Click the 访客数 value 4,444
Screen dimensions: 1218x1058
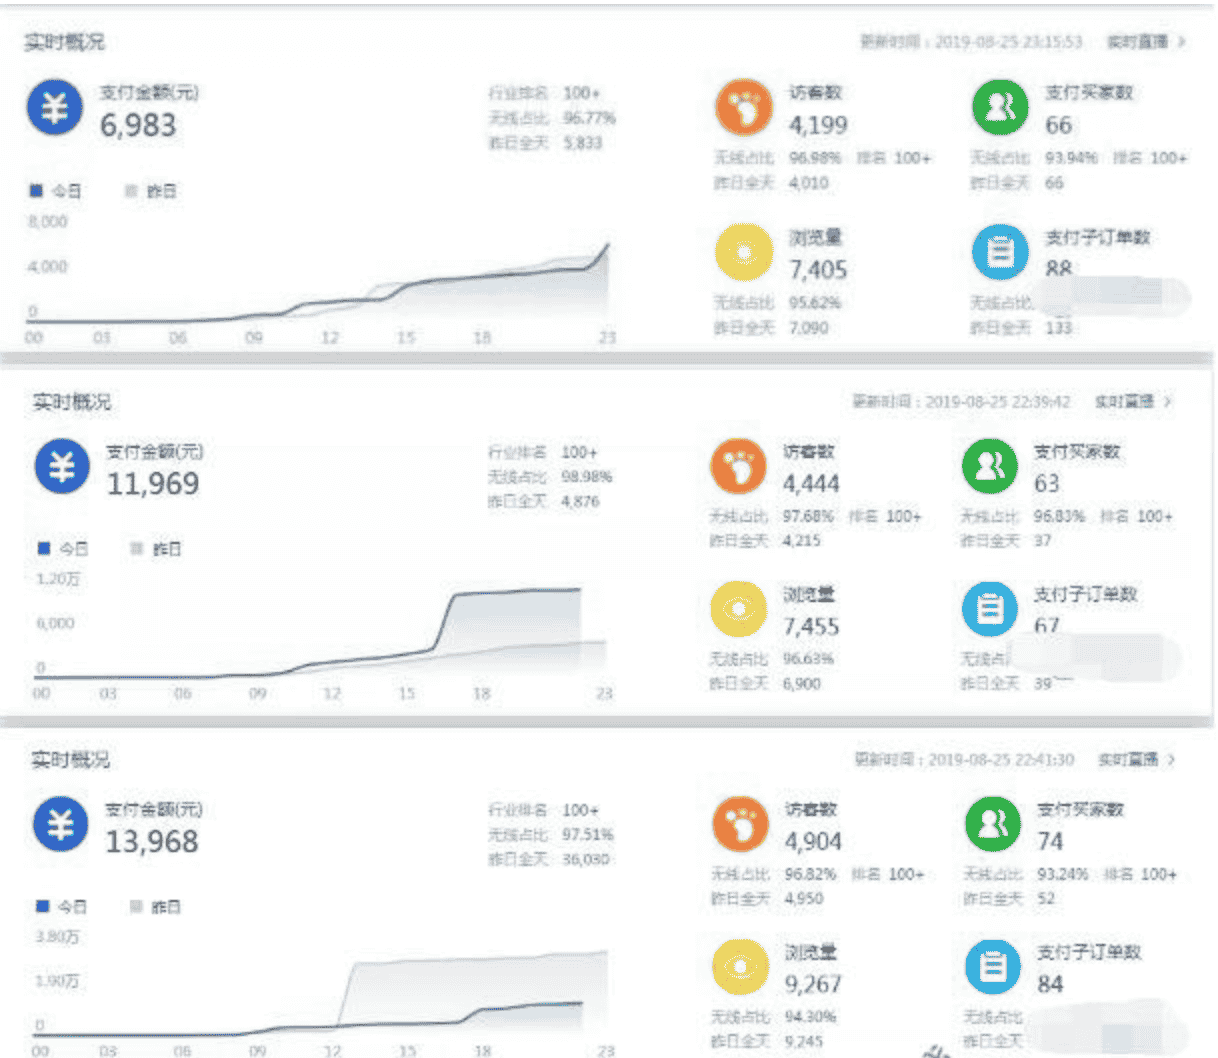coord(811,484)
